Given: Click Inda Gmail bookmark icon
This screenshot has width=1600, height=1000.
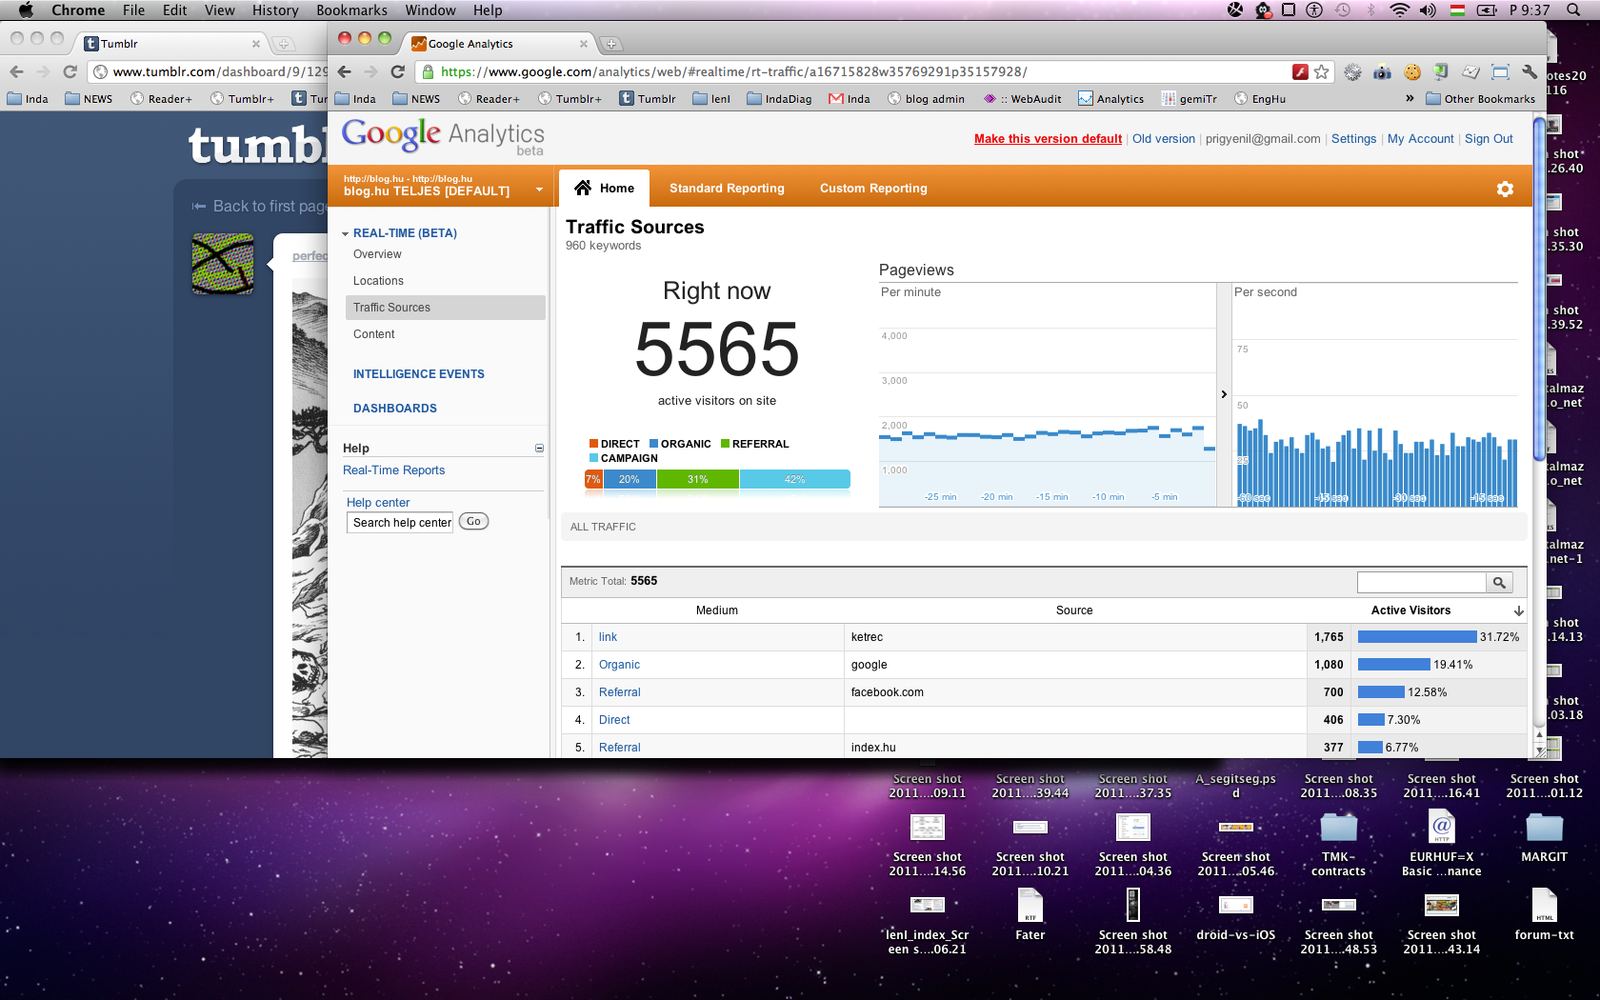Looking at the screenshot, I should (848, 99).
